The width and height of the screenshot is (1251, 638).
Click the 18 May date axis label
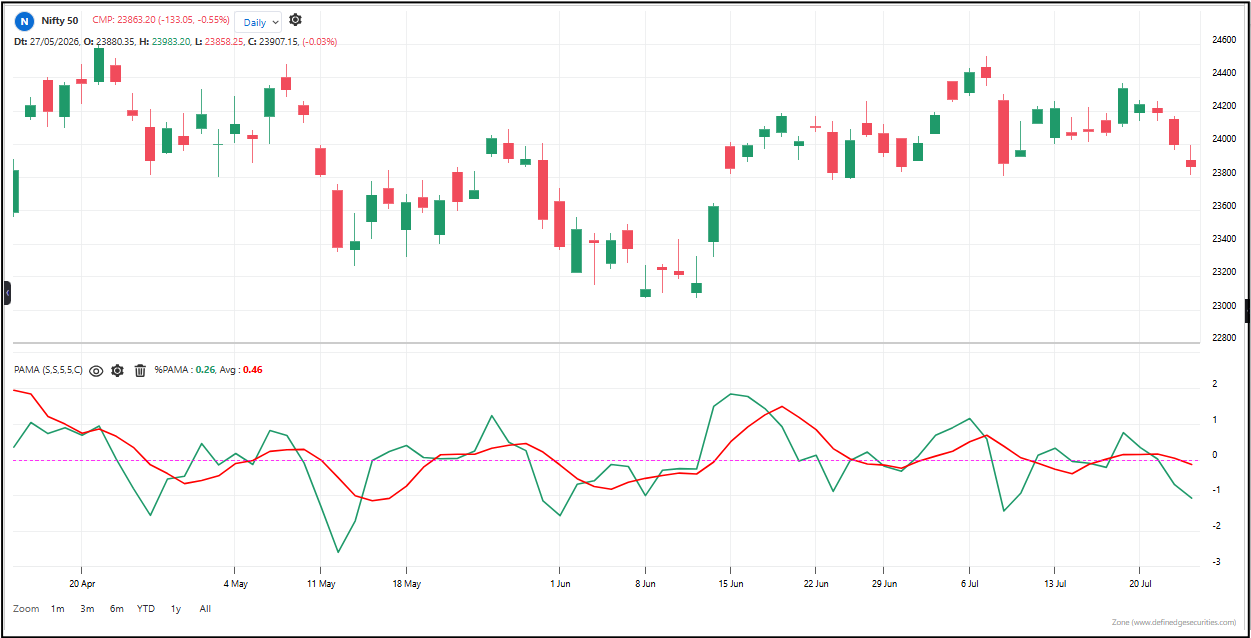pyautogui.click(x=406, y=582)
